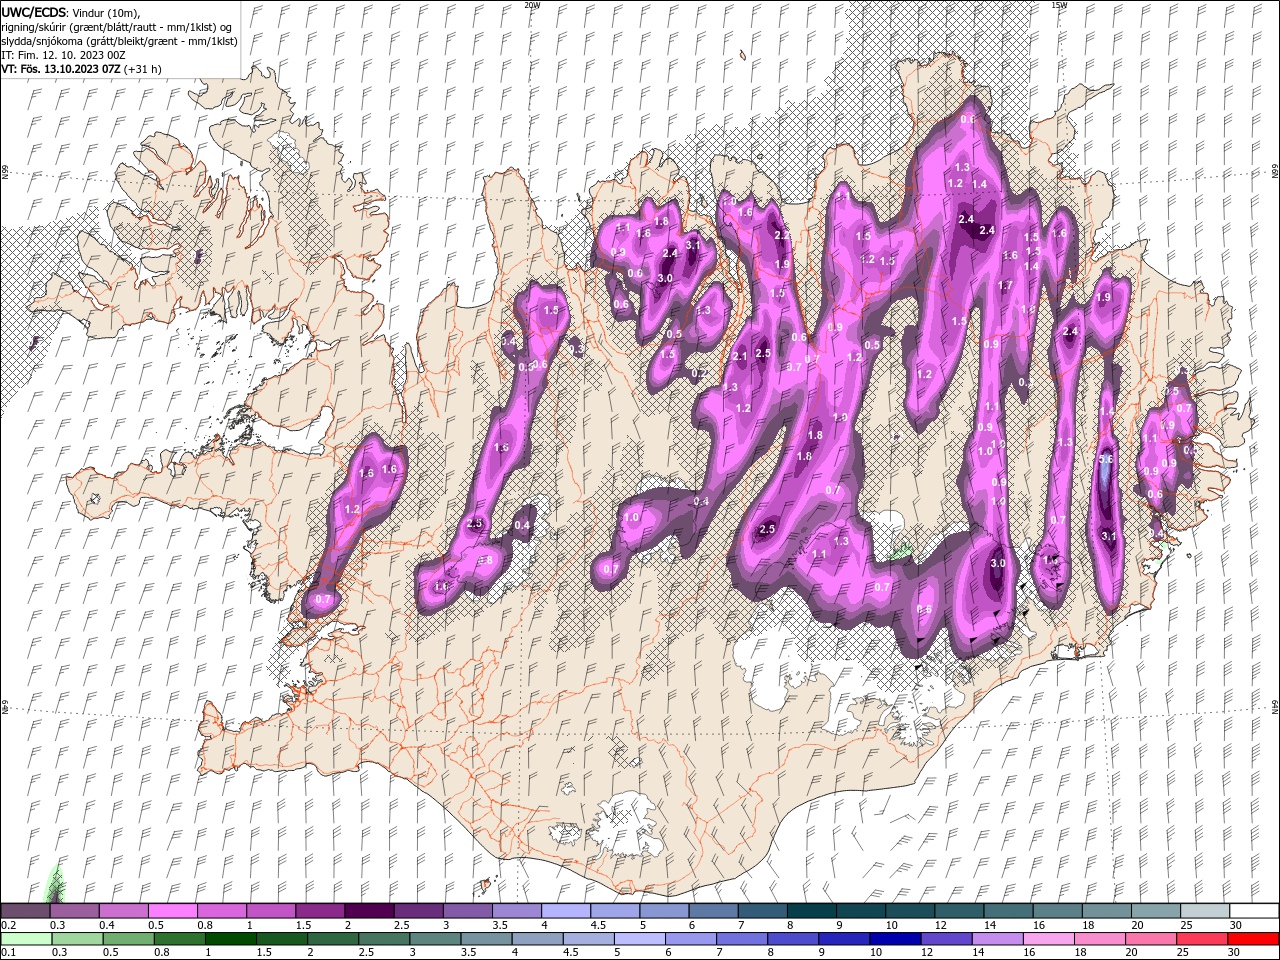The height and width of the screenshot is (960, 1280).
Task: Select dark purple upper swatch between 2 and 2.5
Action: pyautogui.click(x=369, y=911)
